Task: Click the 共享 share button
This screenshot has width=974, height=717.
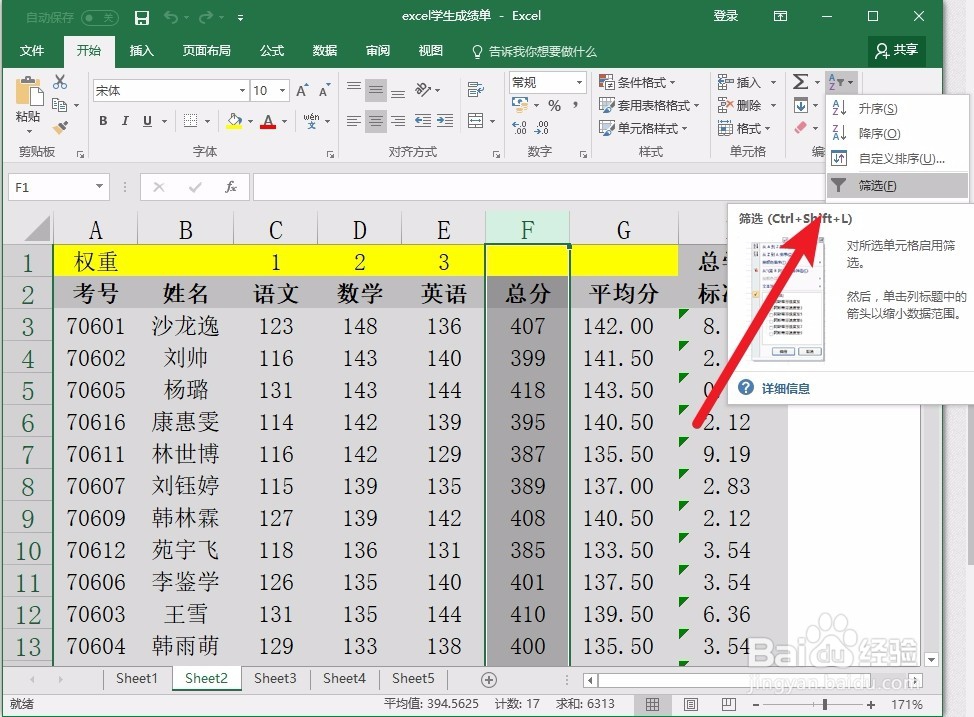Action: click(x=896, y=50)
